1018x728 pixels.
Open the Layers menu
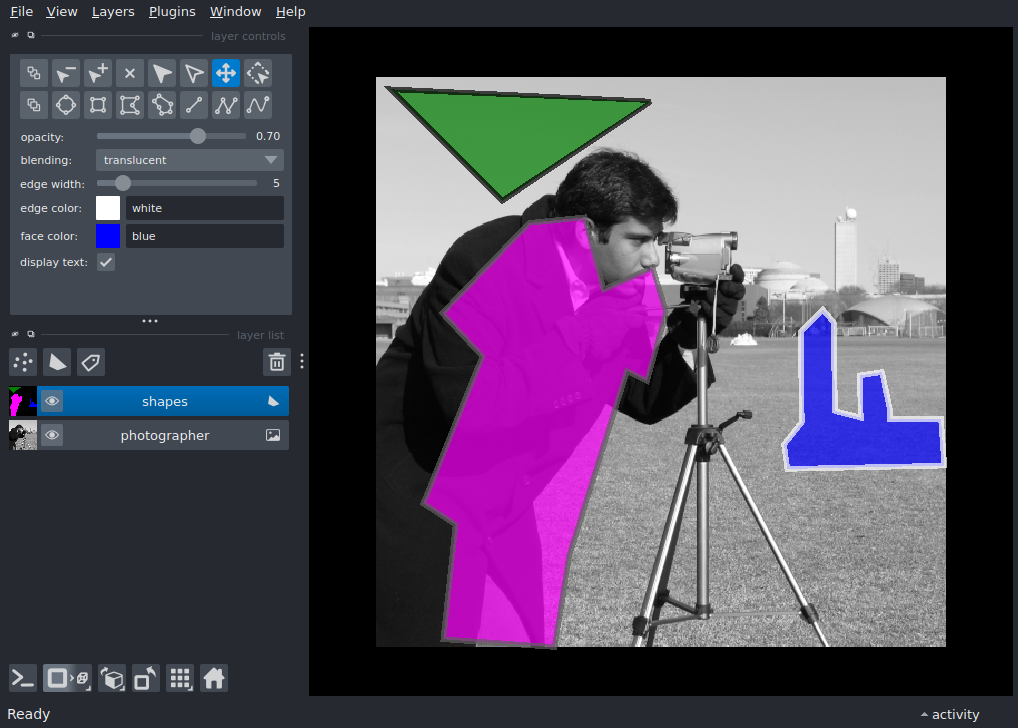pyautogui.click(x=112, y=11)
